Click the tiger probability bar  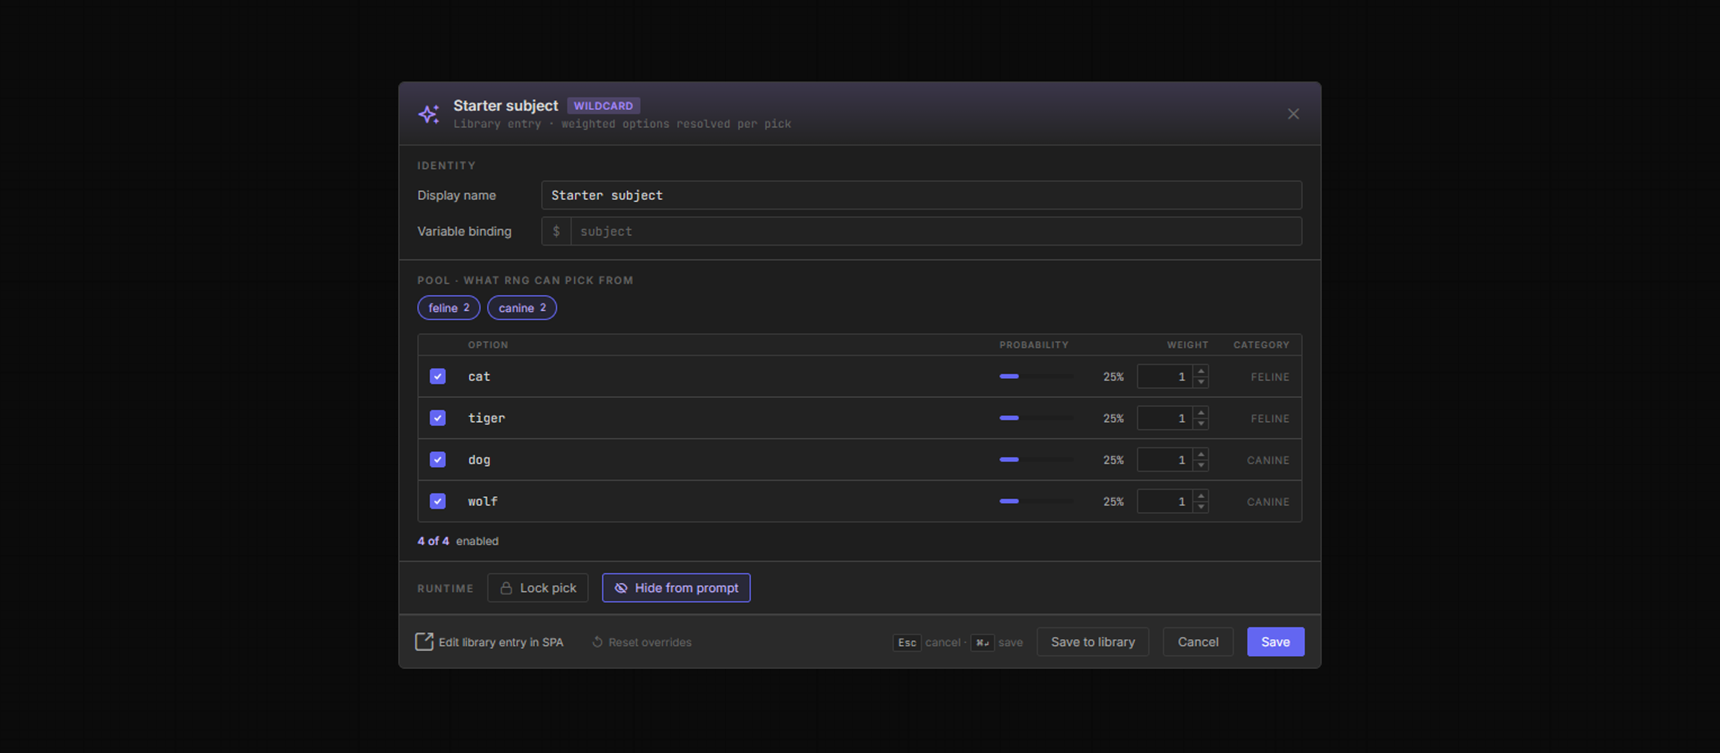click(1036, 418)
